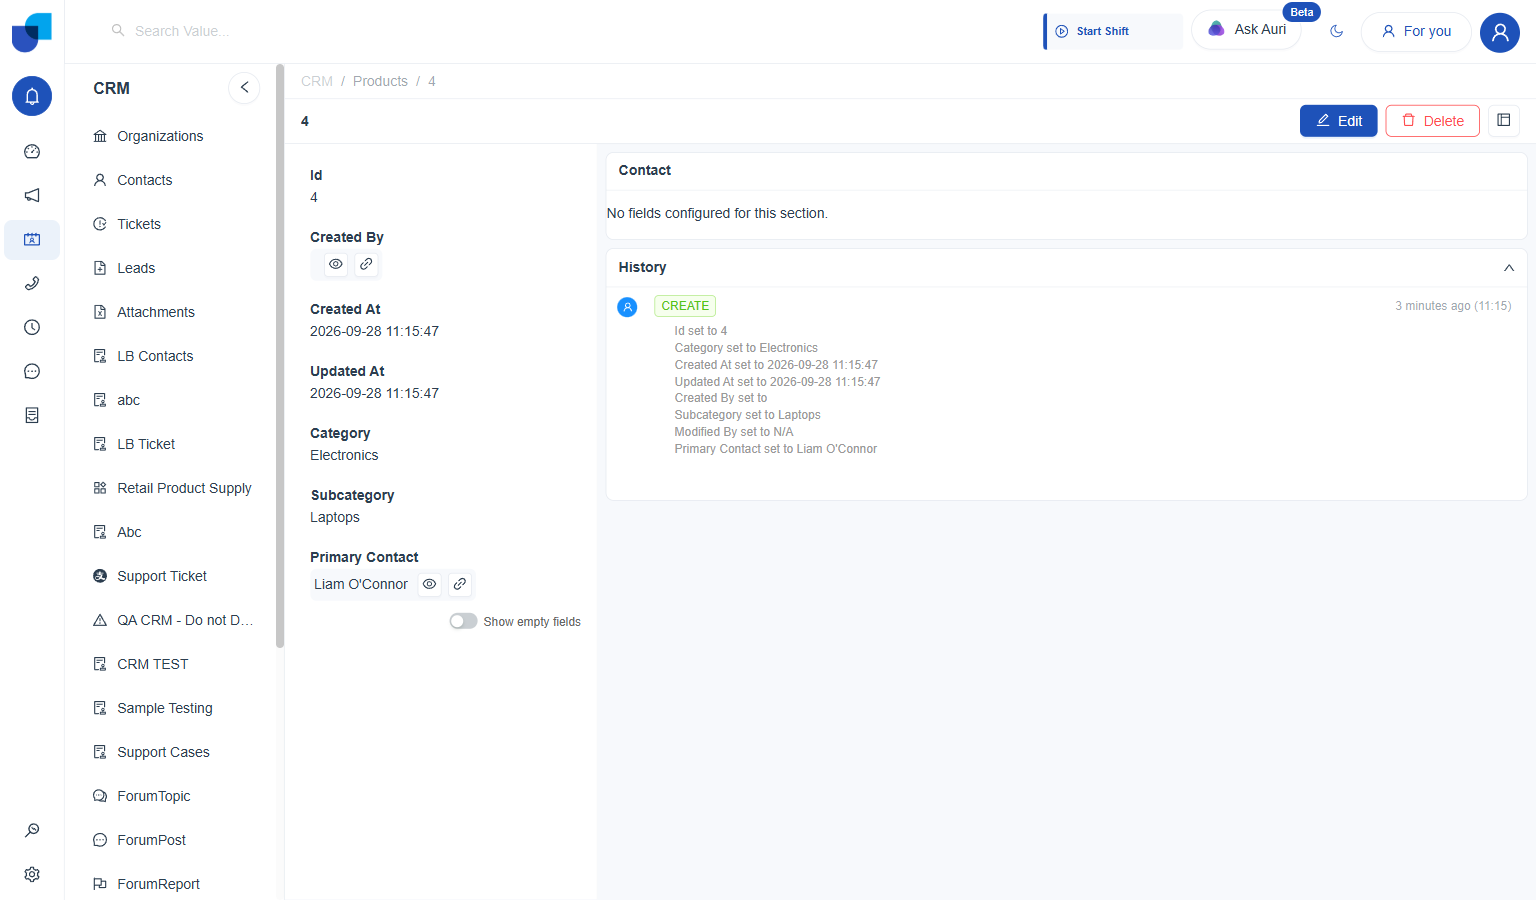
Task: Toggle Show empty fields switch
Action: [x=463, y=621]
